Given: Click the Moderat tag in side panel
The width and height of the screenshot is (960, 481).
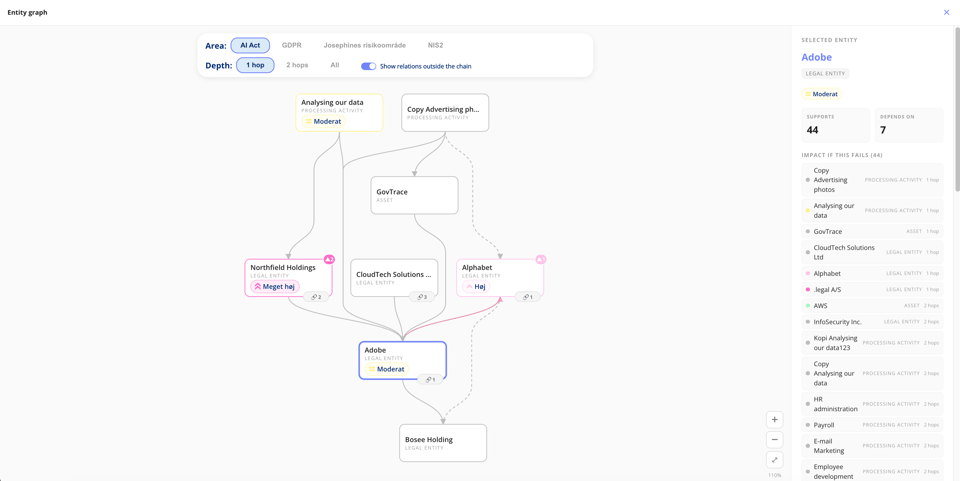Looking at the screenshot, I should pyautogui.click(x=822, y=94).
